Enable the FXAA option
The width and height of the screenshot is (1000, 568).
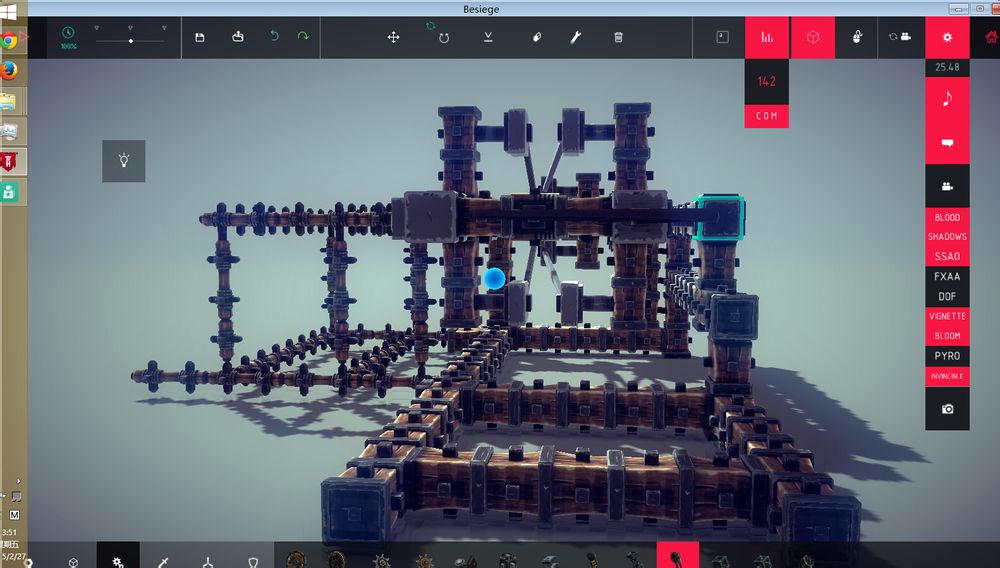coord(947,277)
